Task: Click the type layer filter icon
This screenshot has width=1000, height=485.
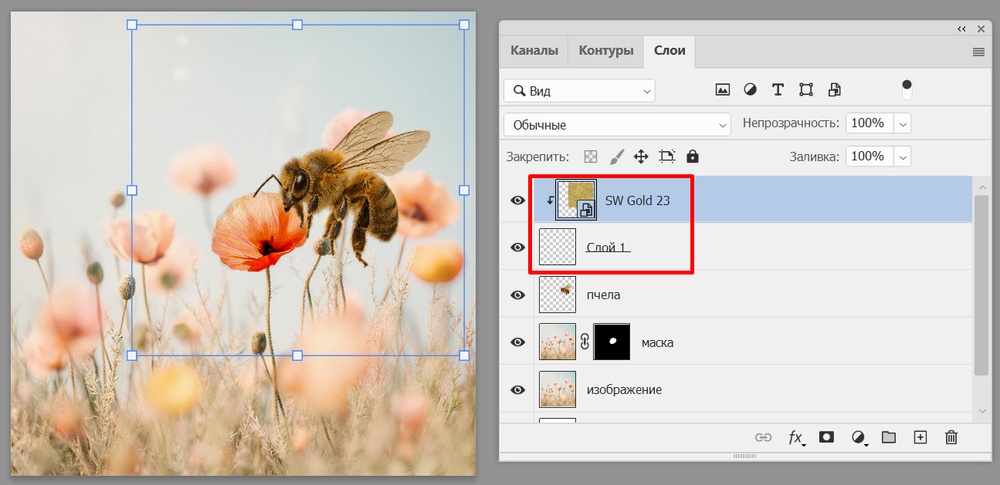Action: 778,90
